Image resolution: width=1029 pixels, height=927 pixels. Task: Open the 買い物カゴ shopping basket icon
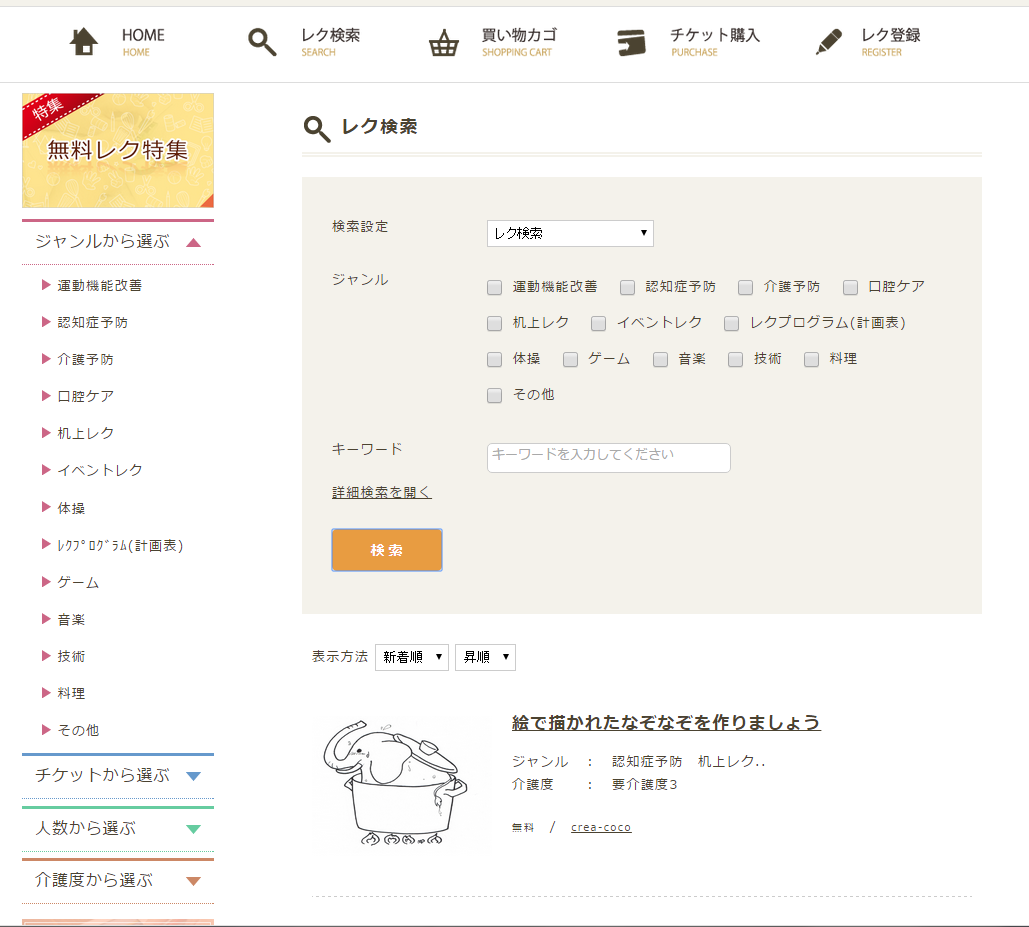pyautogui.click(x=444, y=43)
